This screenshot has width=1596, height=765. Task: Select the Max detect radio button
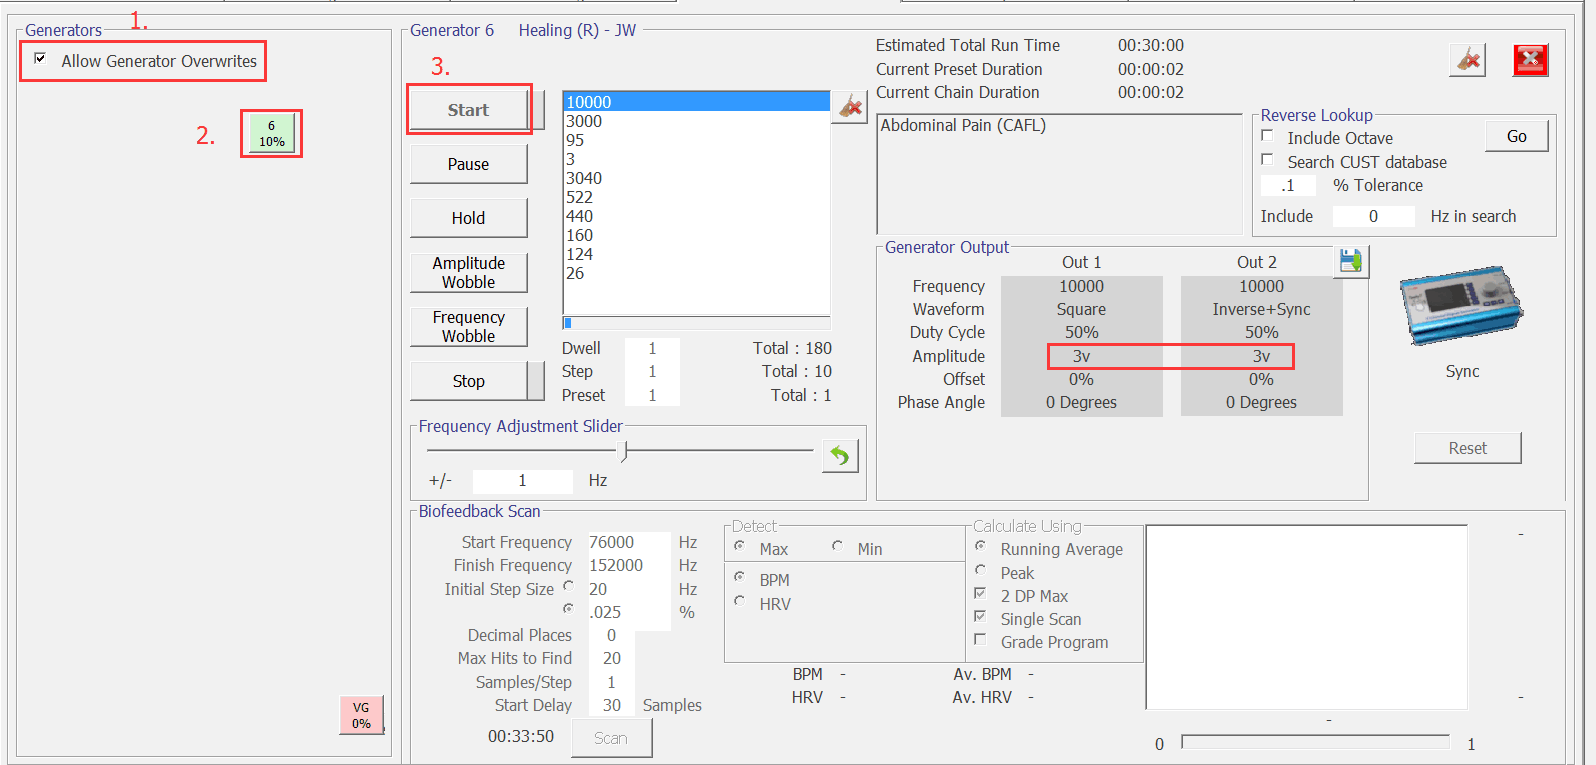740,546
